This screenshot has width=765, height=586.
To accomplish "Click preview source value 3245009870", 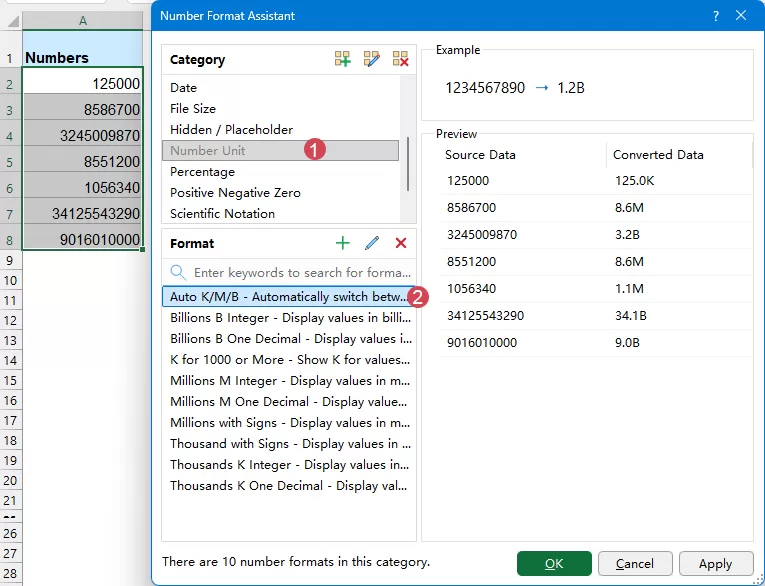I will [x=482, y=235].
